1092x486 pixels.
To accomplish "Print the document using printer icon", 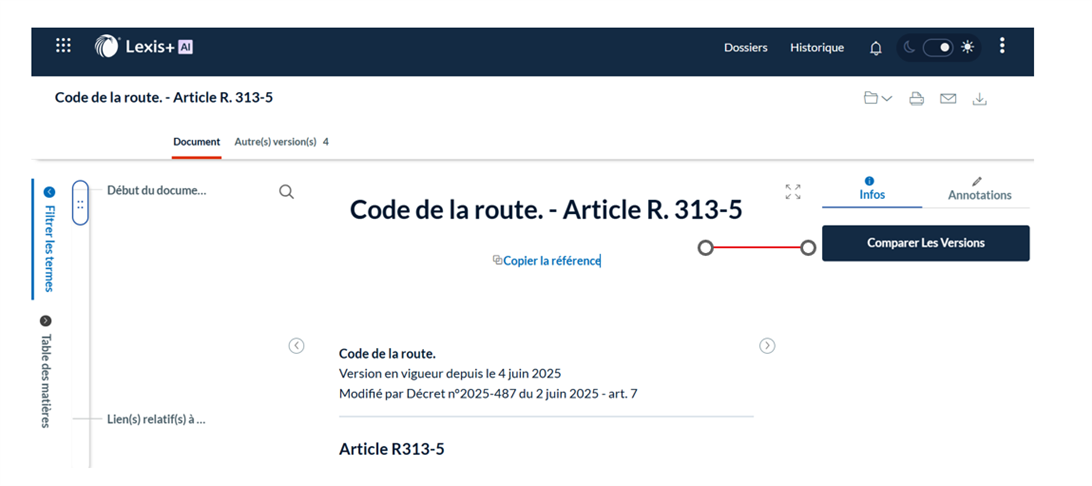I will pyautogui.click(x=916, y=98).
